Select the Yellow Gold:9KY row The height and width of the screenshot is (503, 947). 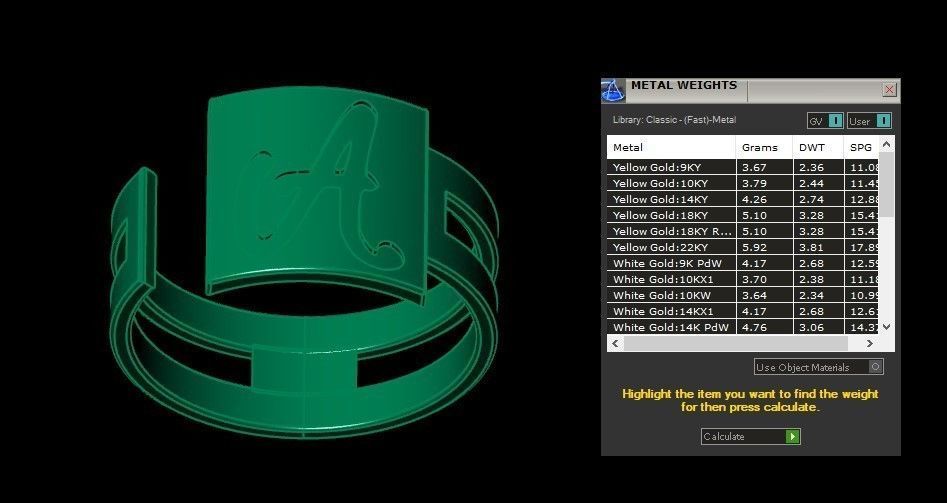point(743,167)
